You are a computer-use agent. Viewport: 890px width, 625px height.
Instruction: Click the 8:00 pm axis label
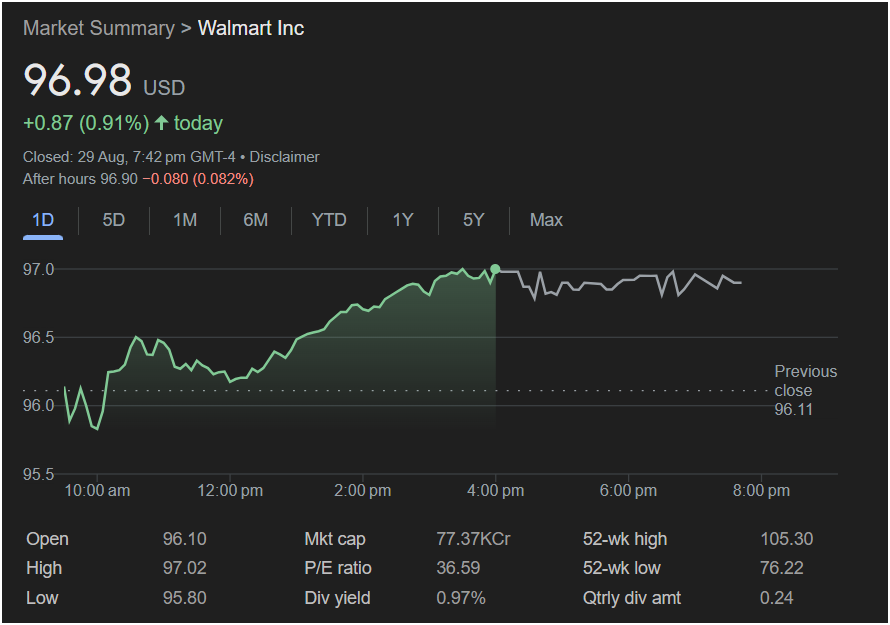[x=761, y=490]
